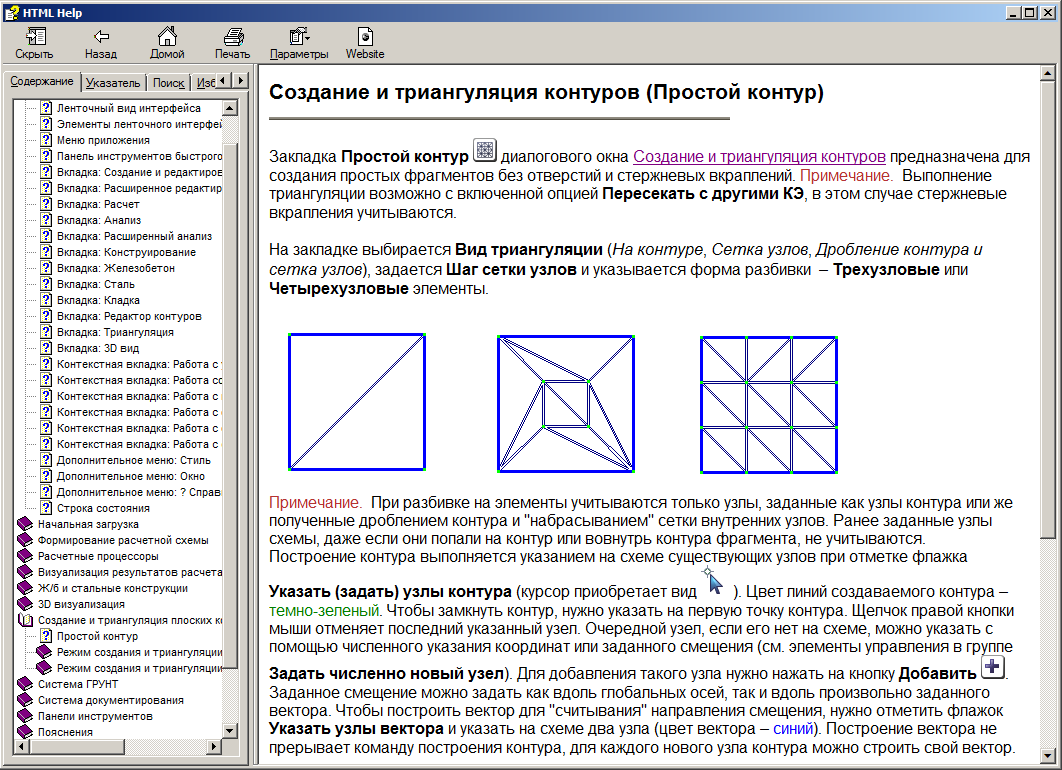Collapse the Создание и триангуляция плоских book
The height and width of the screenshot is (770, 1062).
pyautogui.click(x=130, y=620)
